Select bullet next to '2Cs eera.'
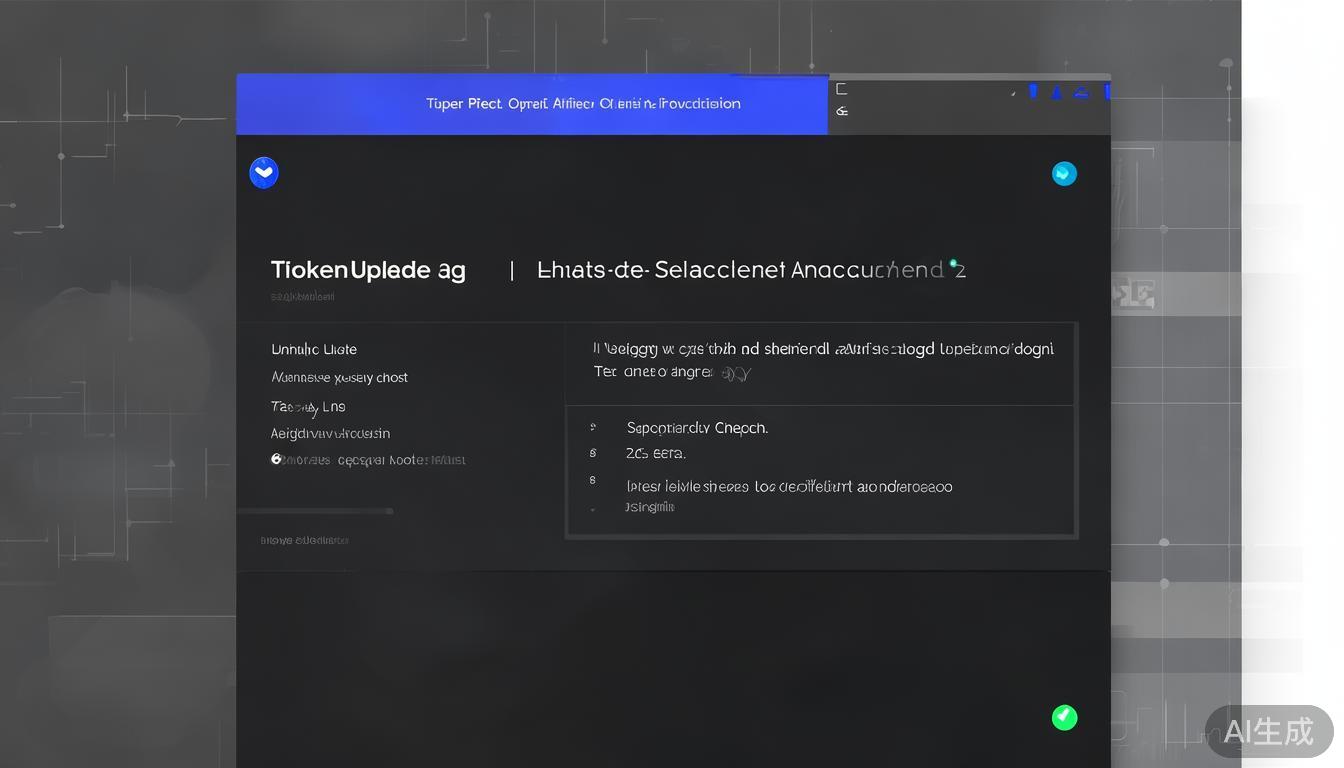 pyautogui.click(x=593, y=453)
